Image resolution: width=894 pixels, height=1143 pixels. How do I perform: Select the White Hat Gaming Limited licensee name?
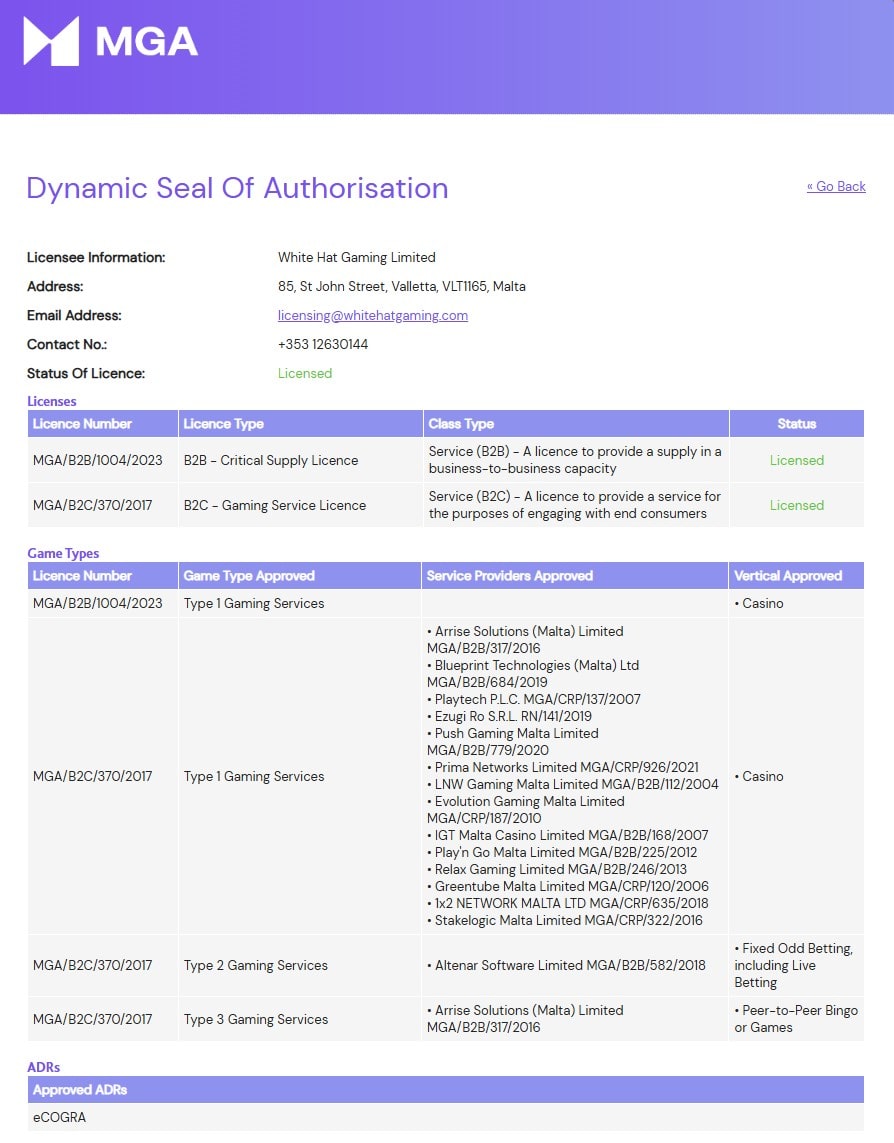pos(356,257)
